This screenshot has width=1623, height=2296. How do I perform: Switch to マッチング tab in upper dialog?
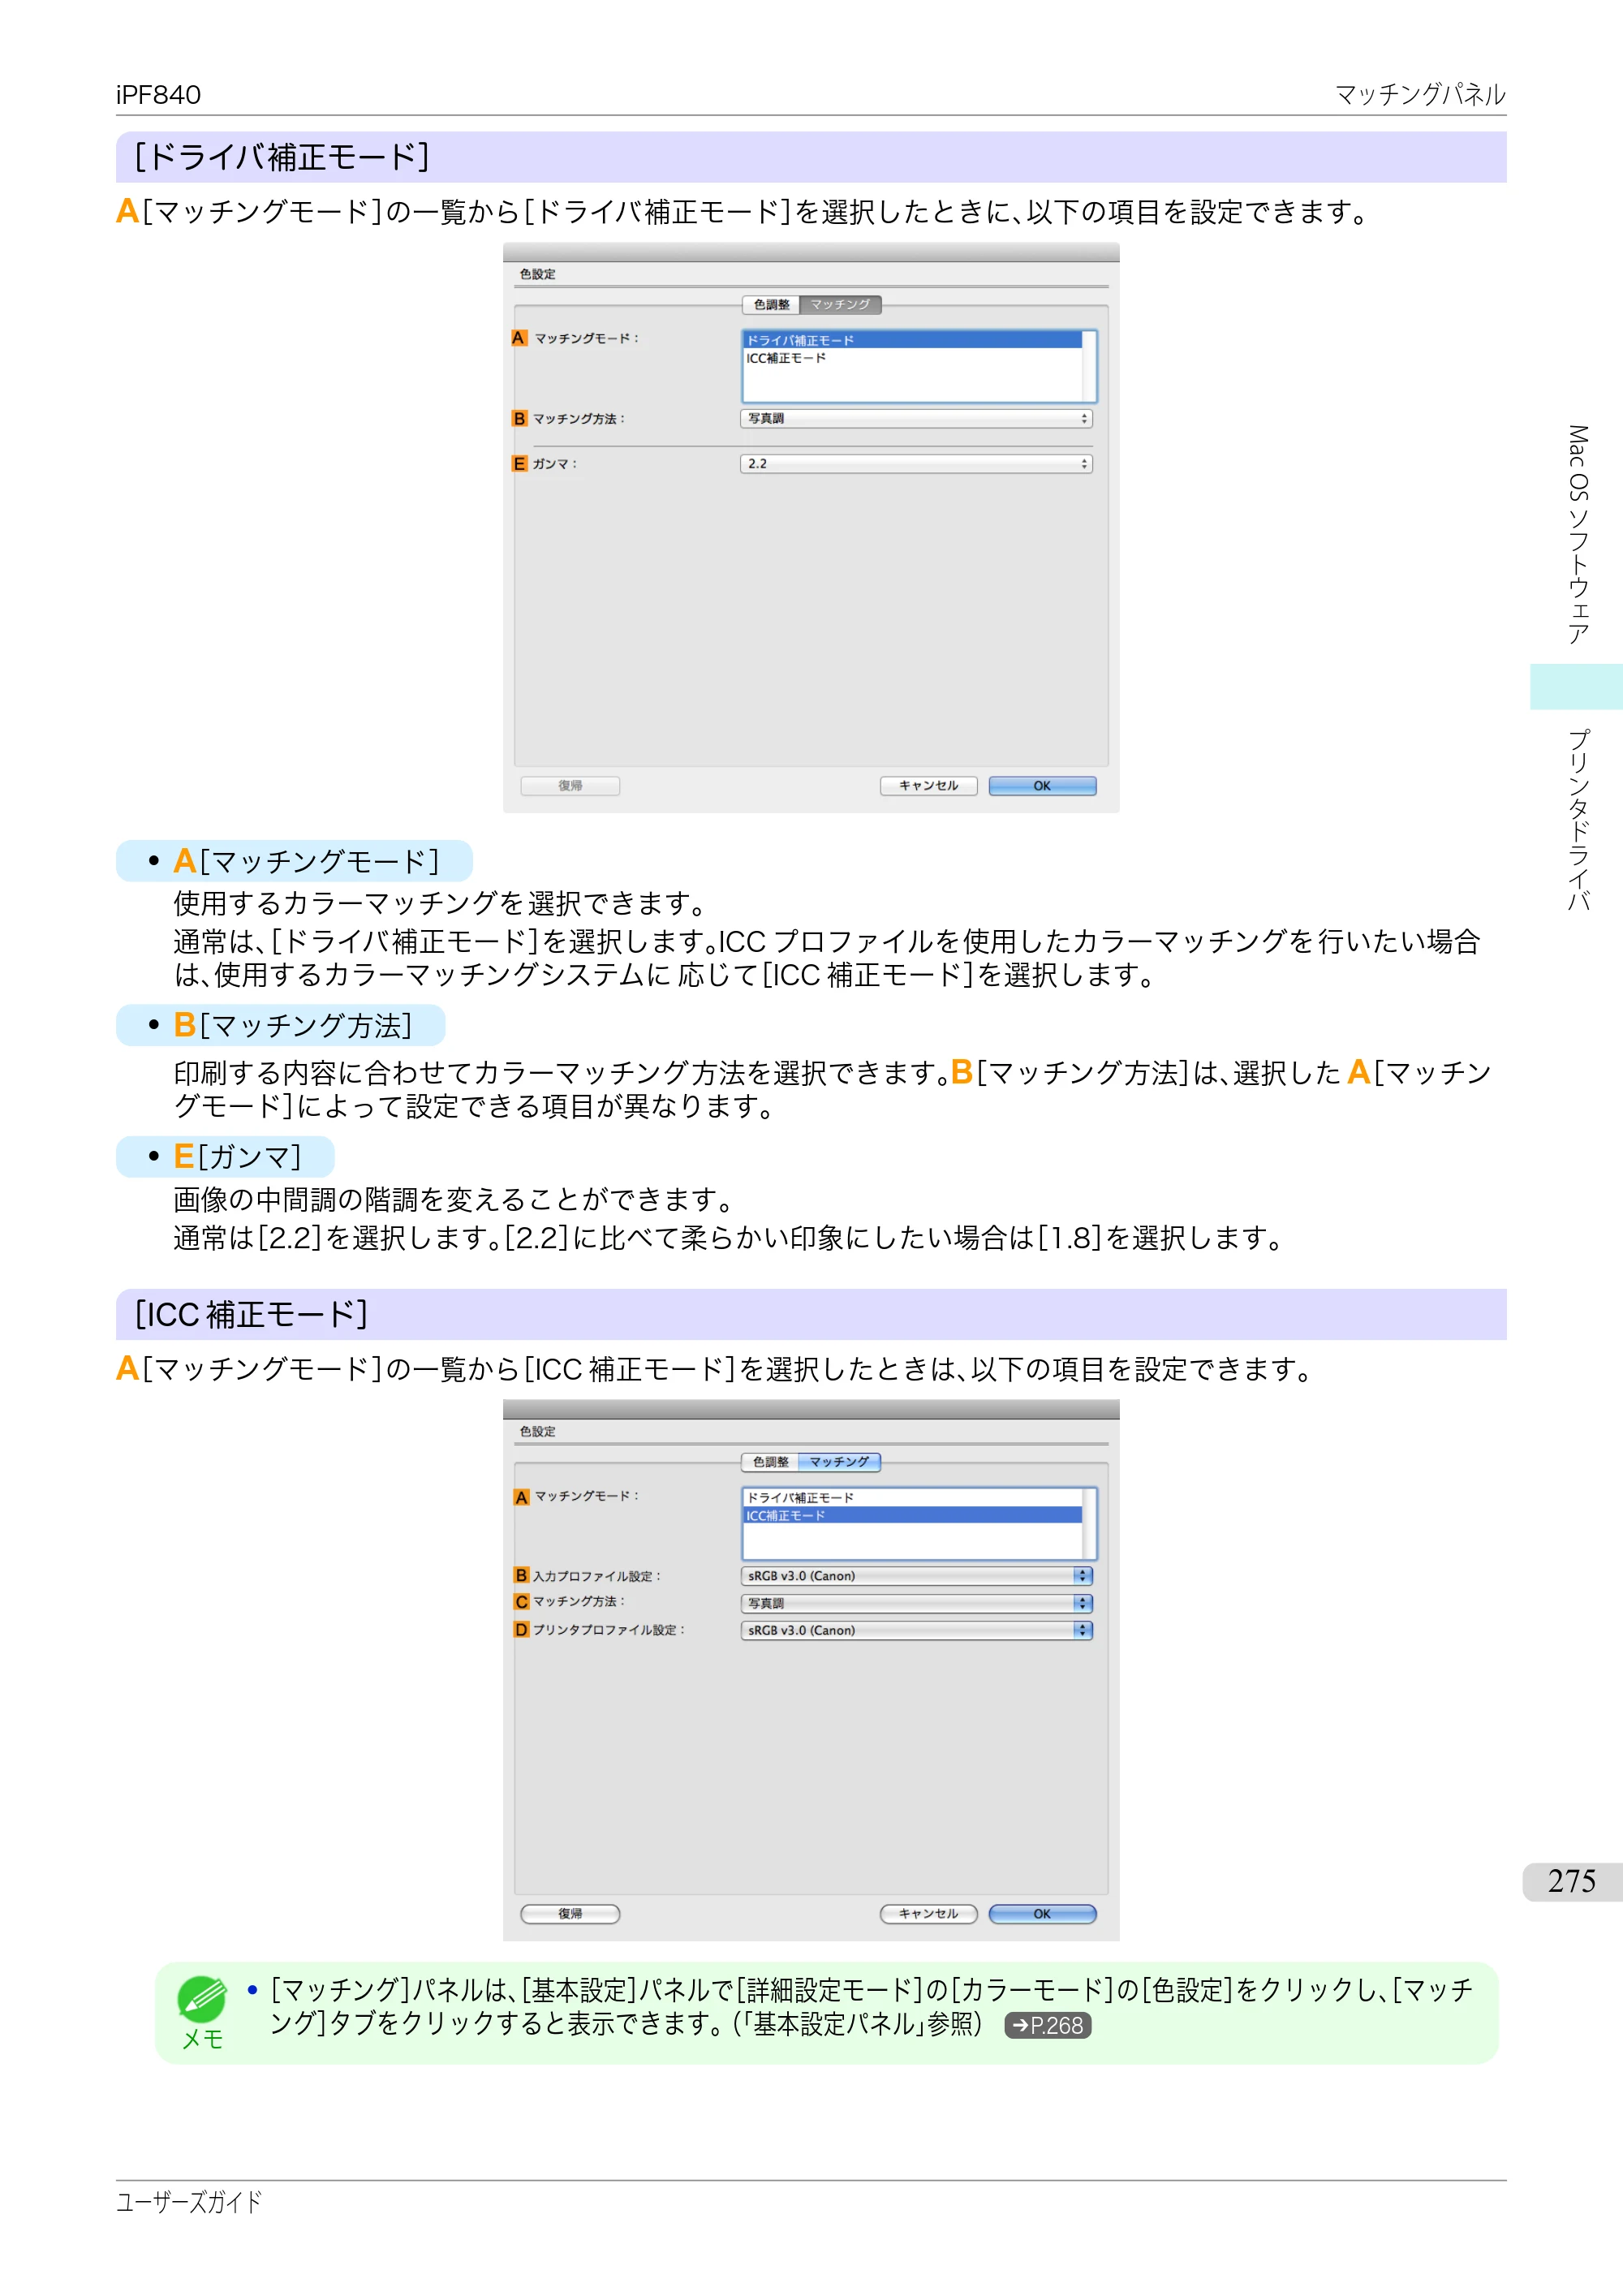pos(840,305)
